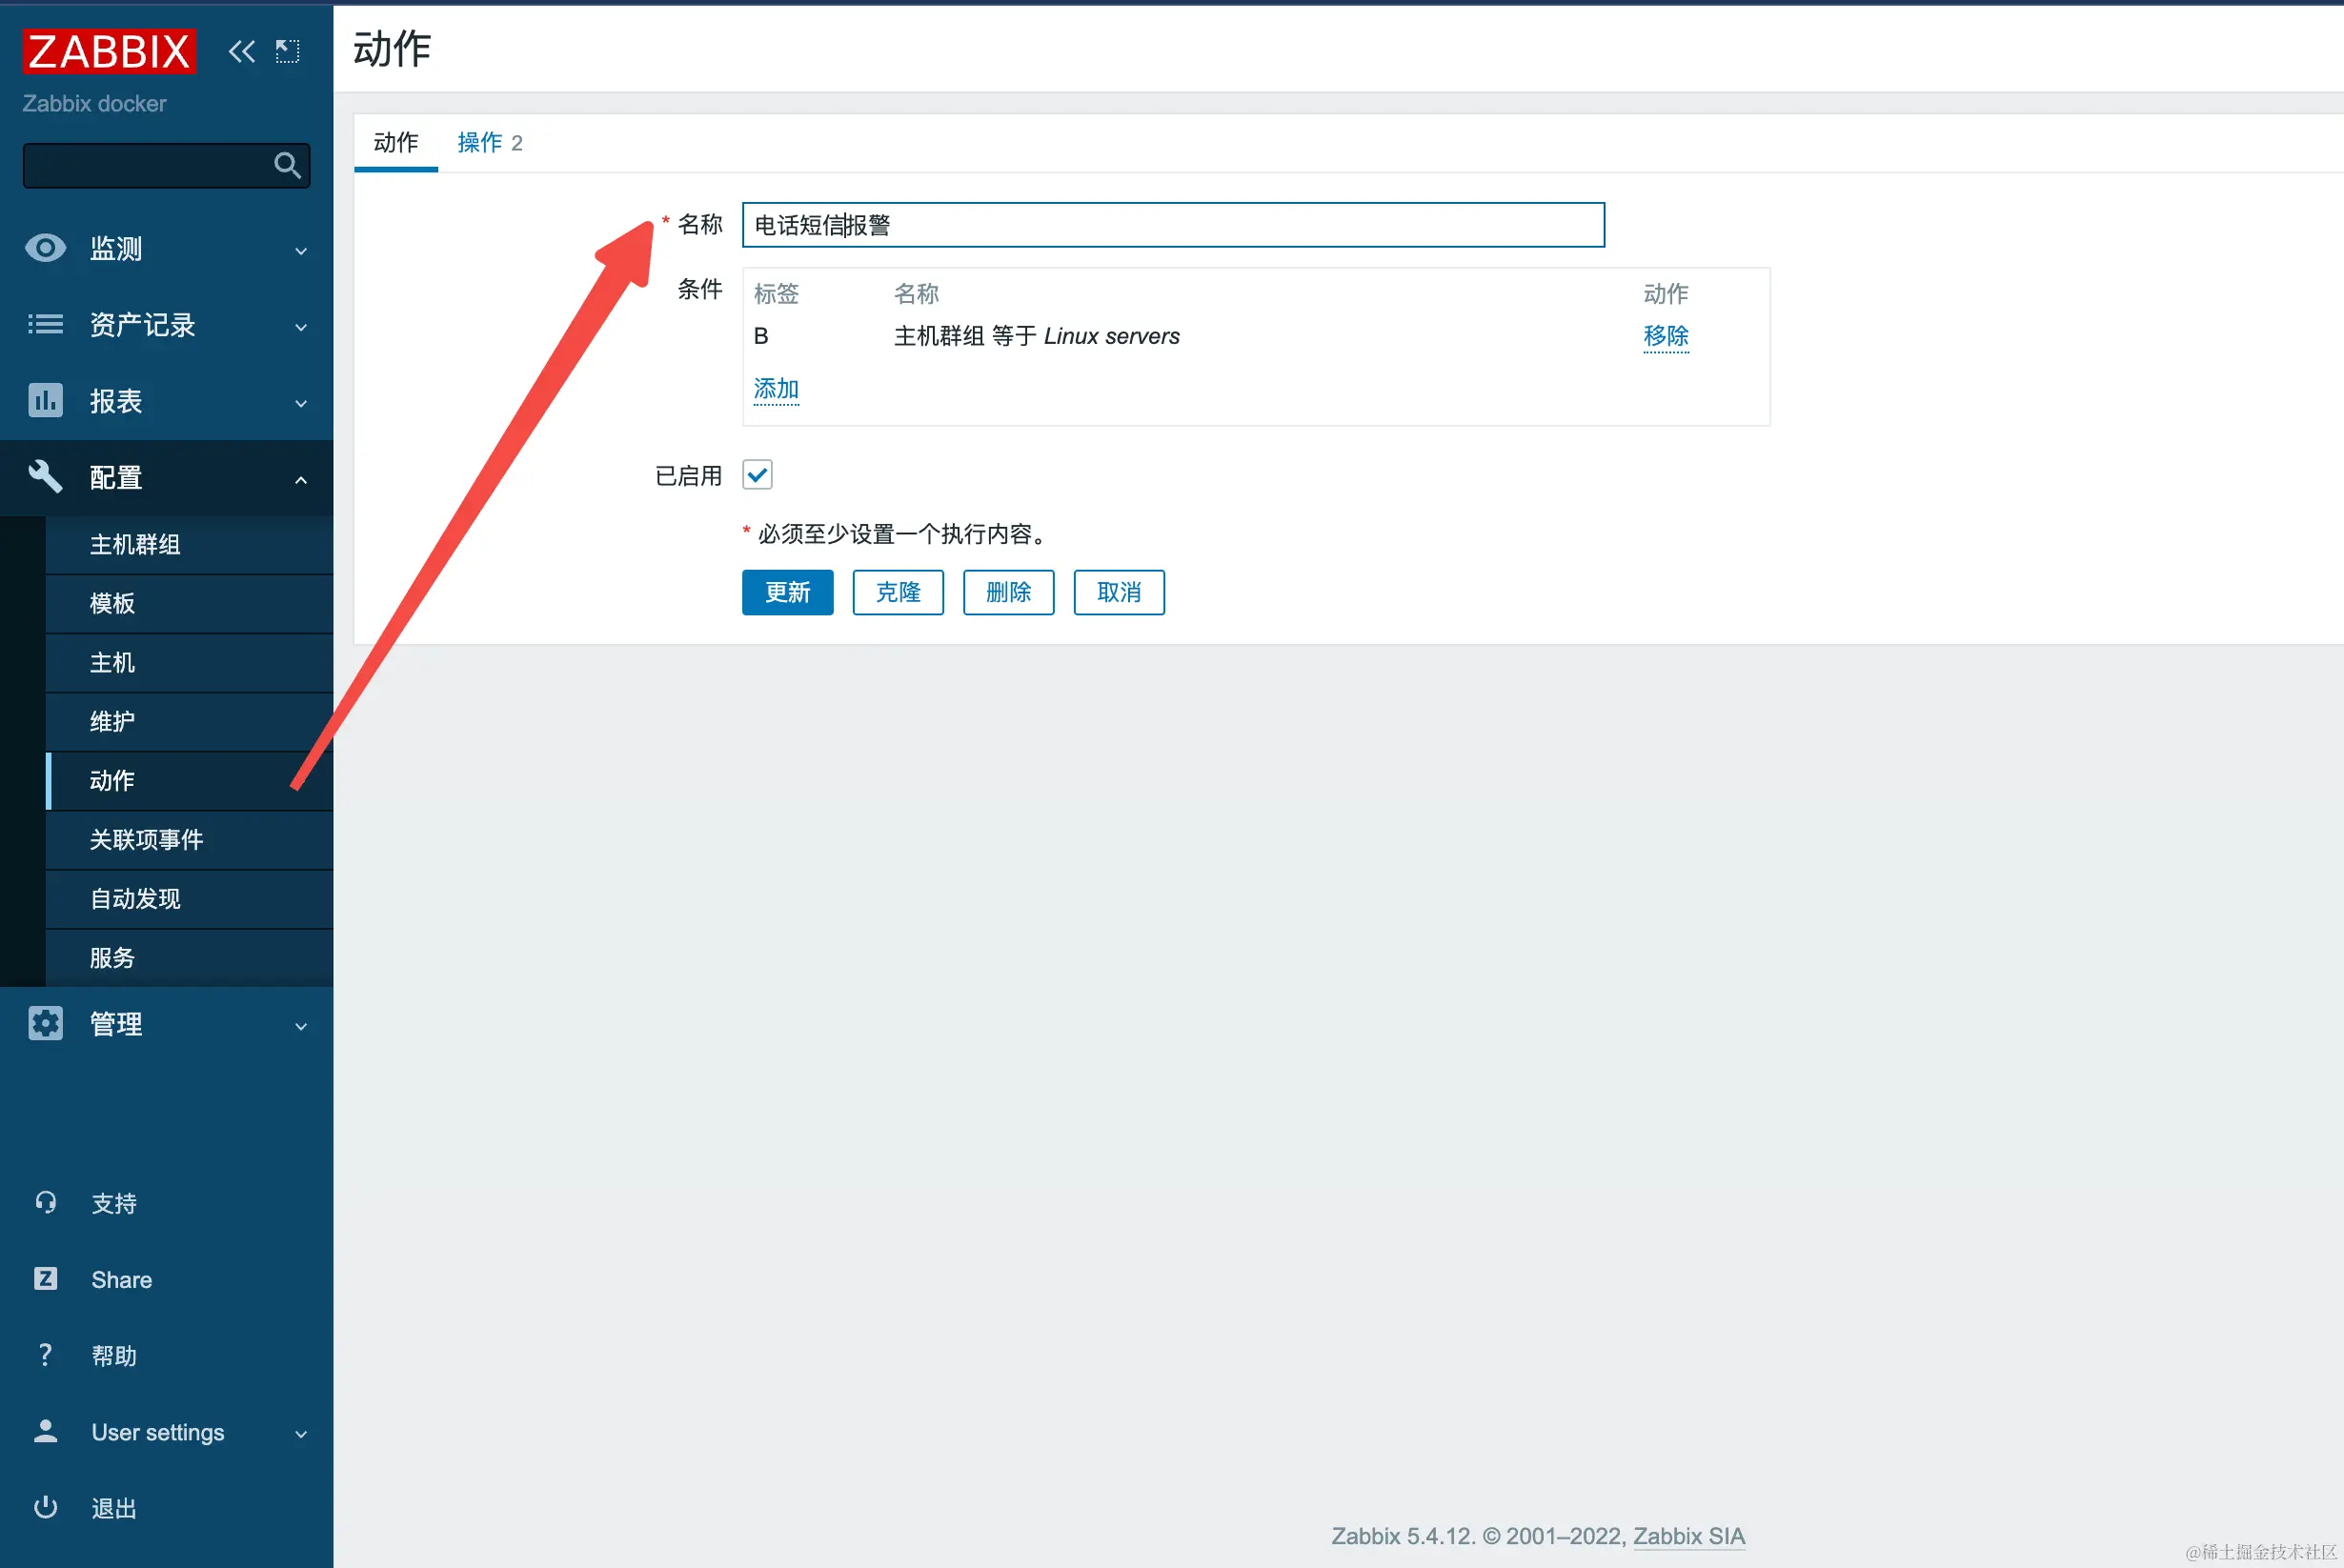This screenshot has height=1568, width=2344.
Task: Uncheck the 已启用 checkbox
Action: [x=757, y=475]
